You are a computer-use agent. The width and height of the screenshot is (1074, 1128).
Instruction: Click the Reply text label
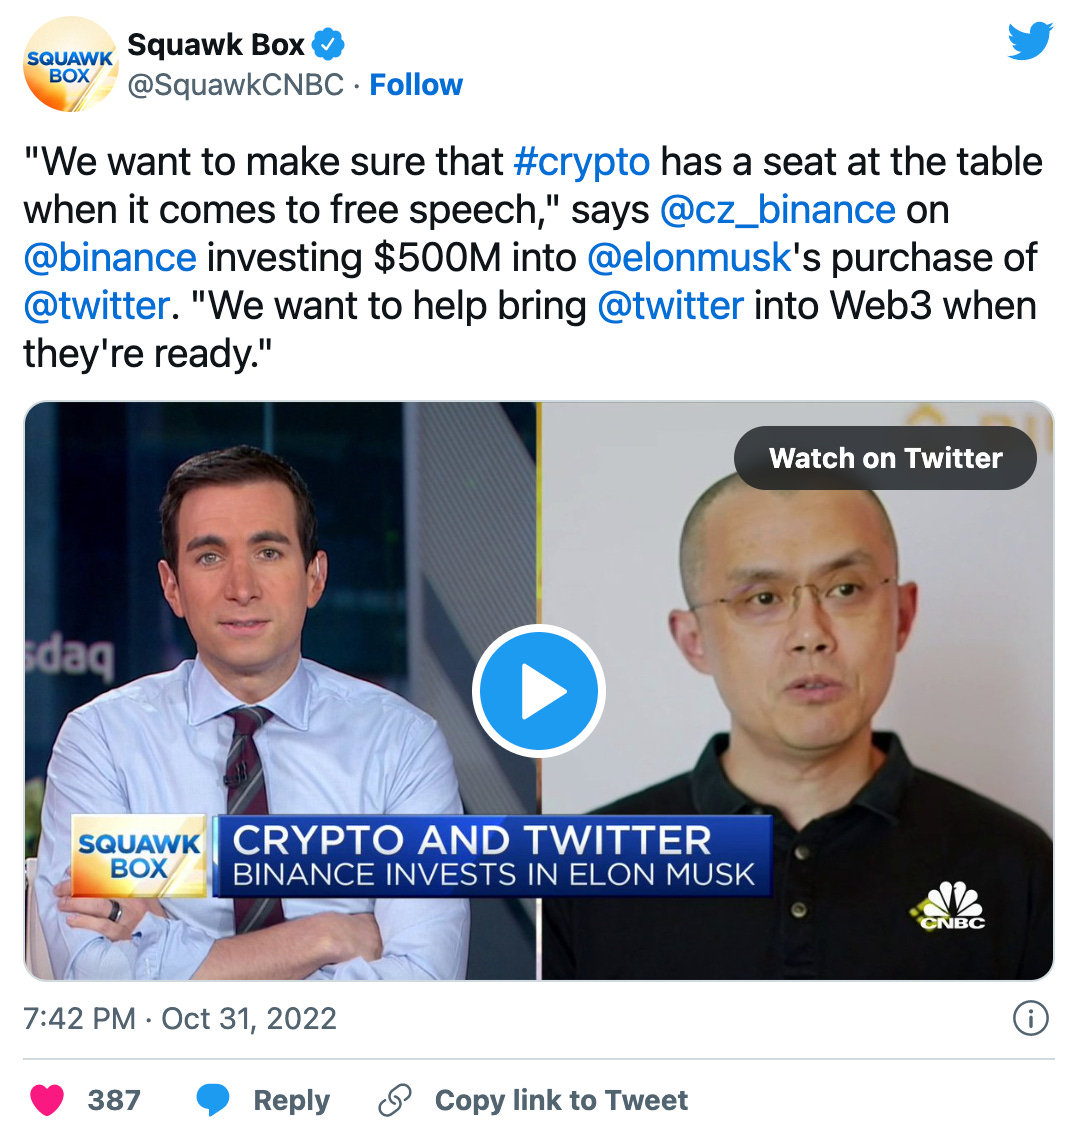pyautogui.click(x=291, y=1101)
